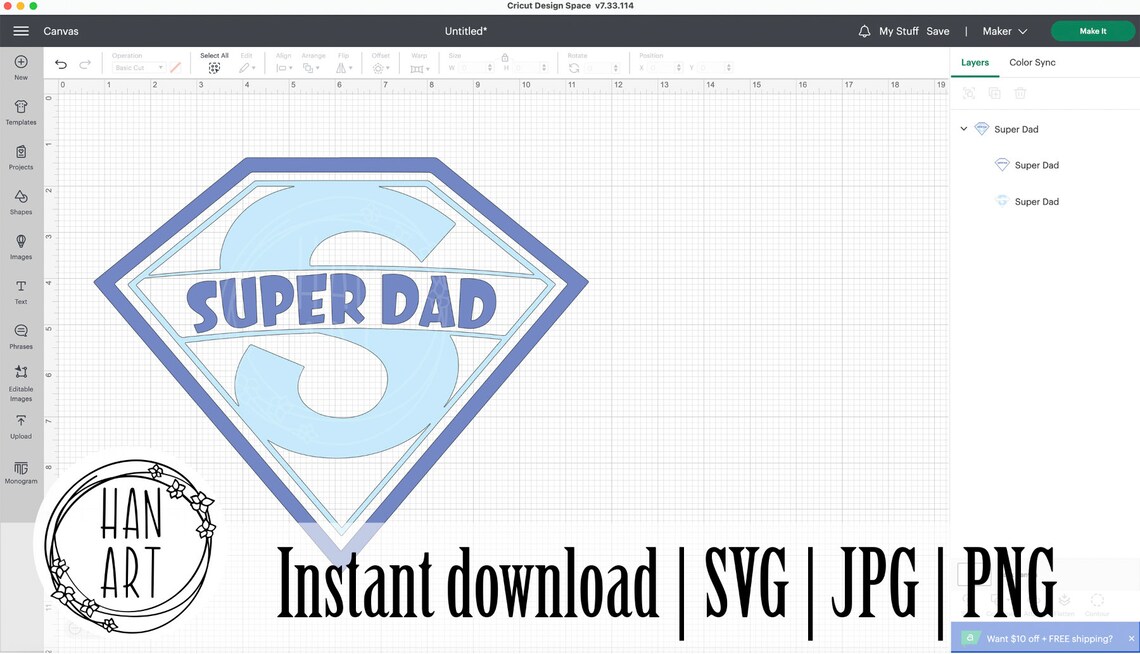1140x654 pixels.
Task: Click the Undo arrow in the toolbar
Action: tap(60, 63)
